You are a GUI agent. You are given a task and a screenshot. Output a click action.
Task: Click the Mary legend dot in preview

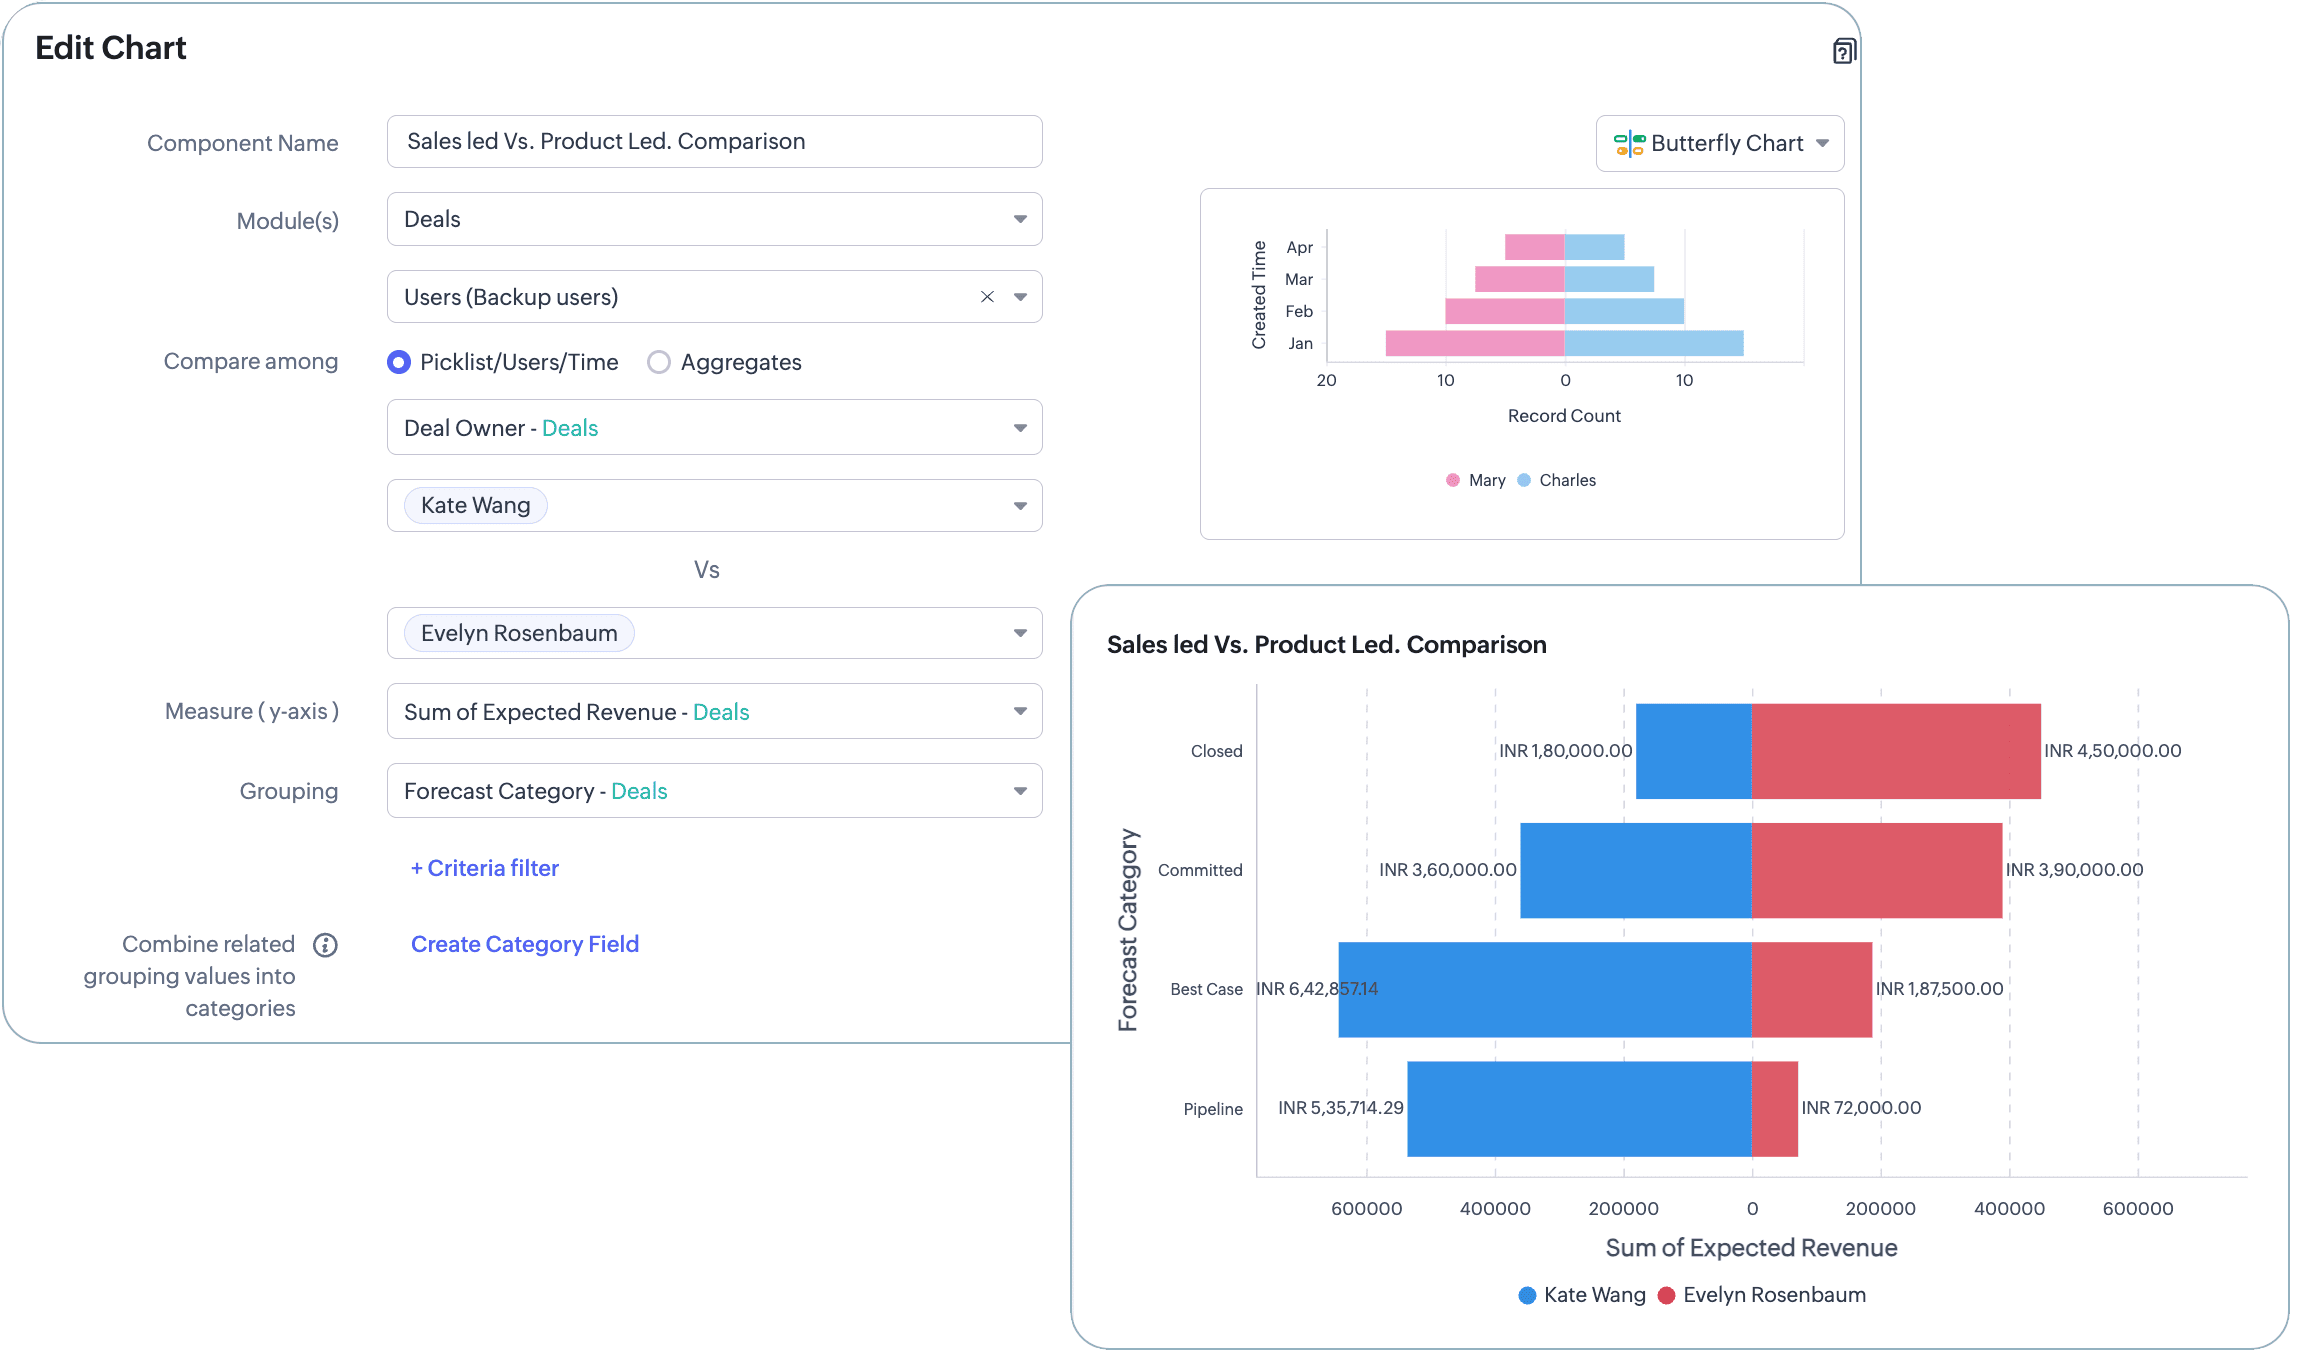click(x=1452, y=481)
